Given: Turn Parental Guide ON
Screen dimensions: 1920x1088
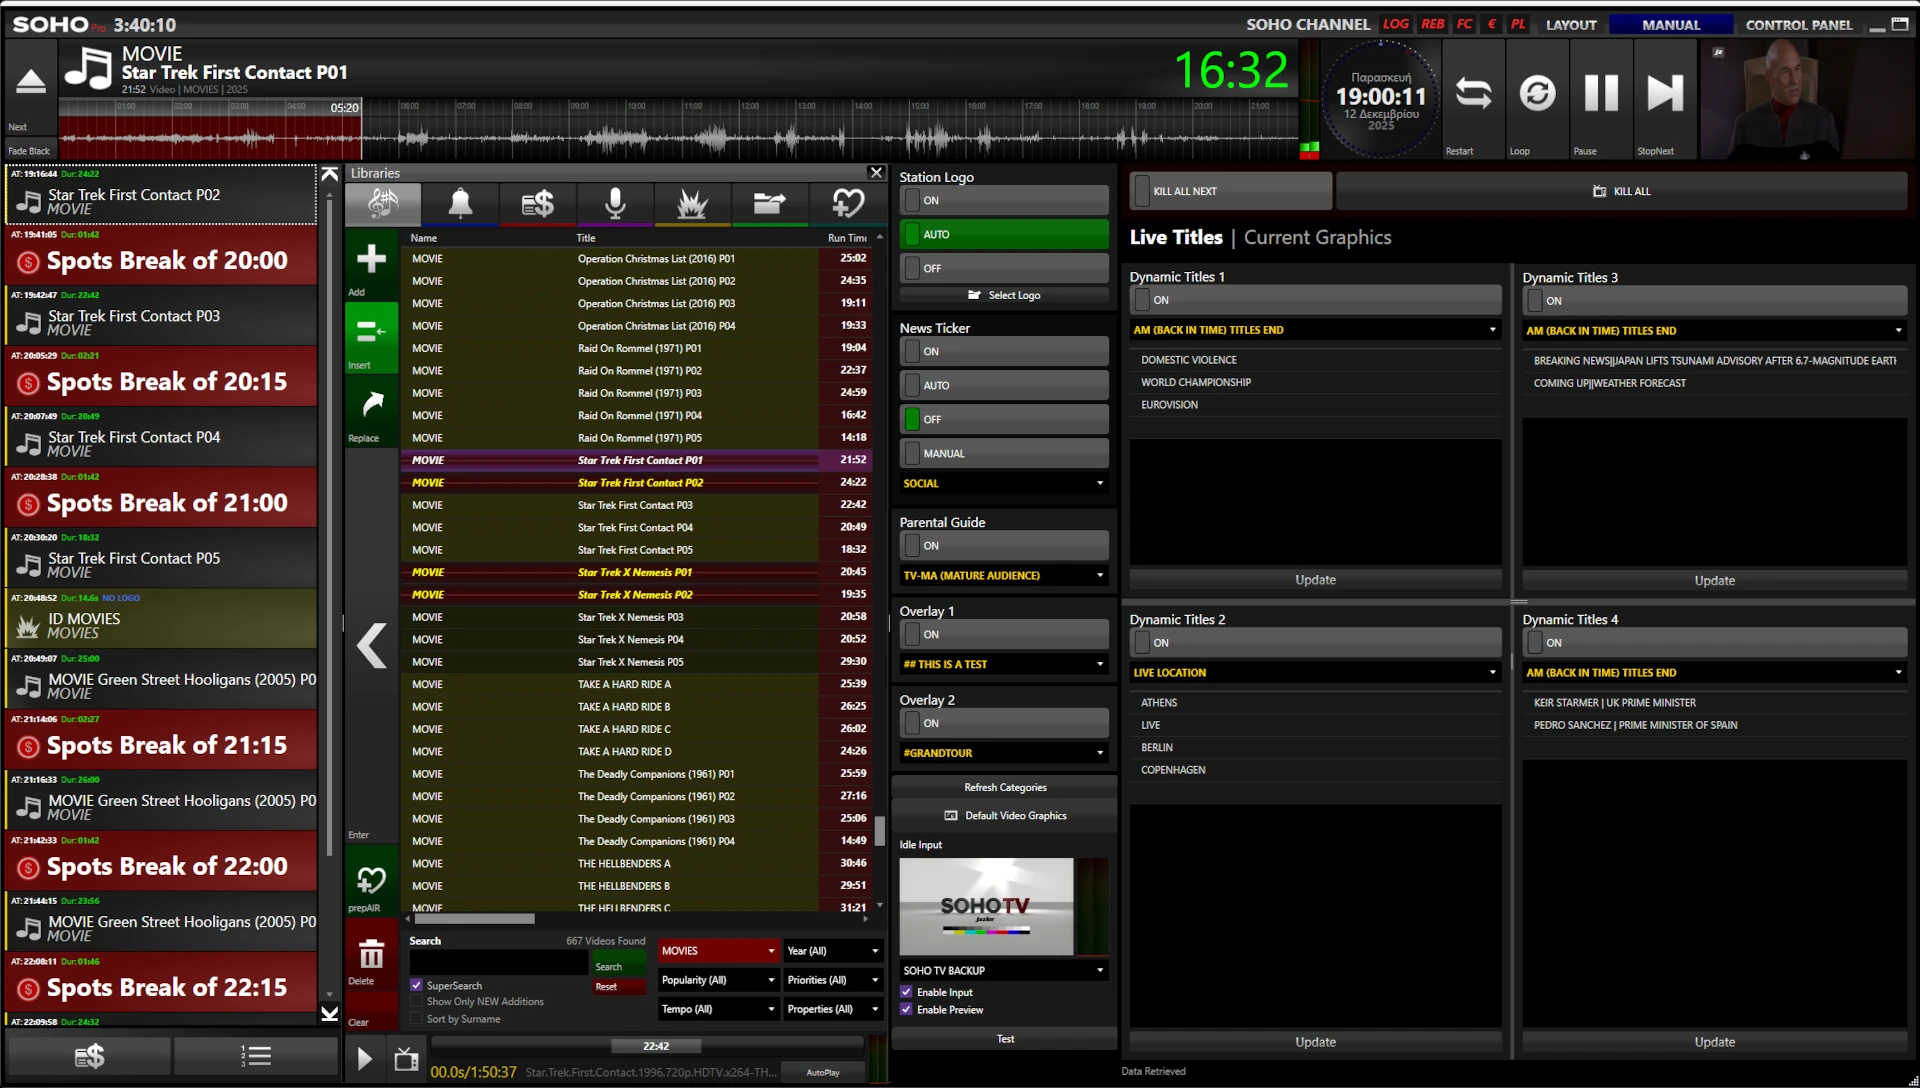Looking at the screenshot, I should click(x=1004, y=546).
